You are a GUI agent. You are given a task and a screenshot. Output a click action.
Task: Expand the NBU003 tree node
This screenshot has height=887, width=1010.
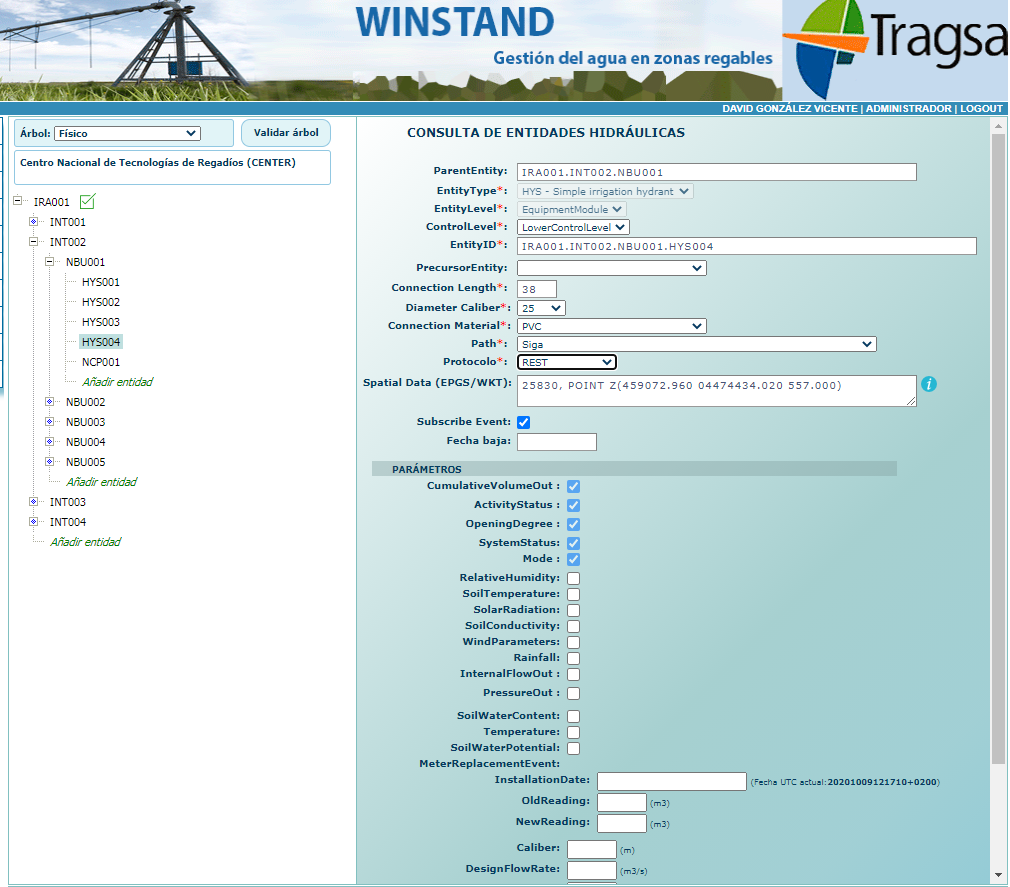[50, 421]
